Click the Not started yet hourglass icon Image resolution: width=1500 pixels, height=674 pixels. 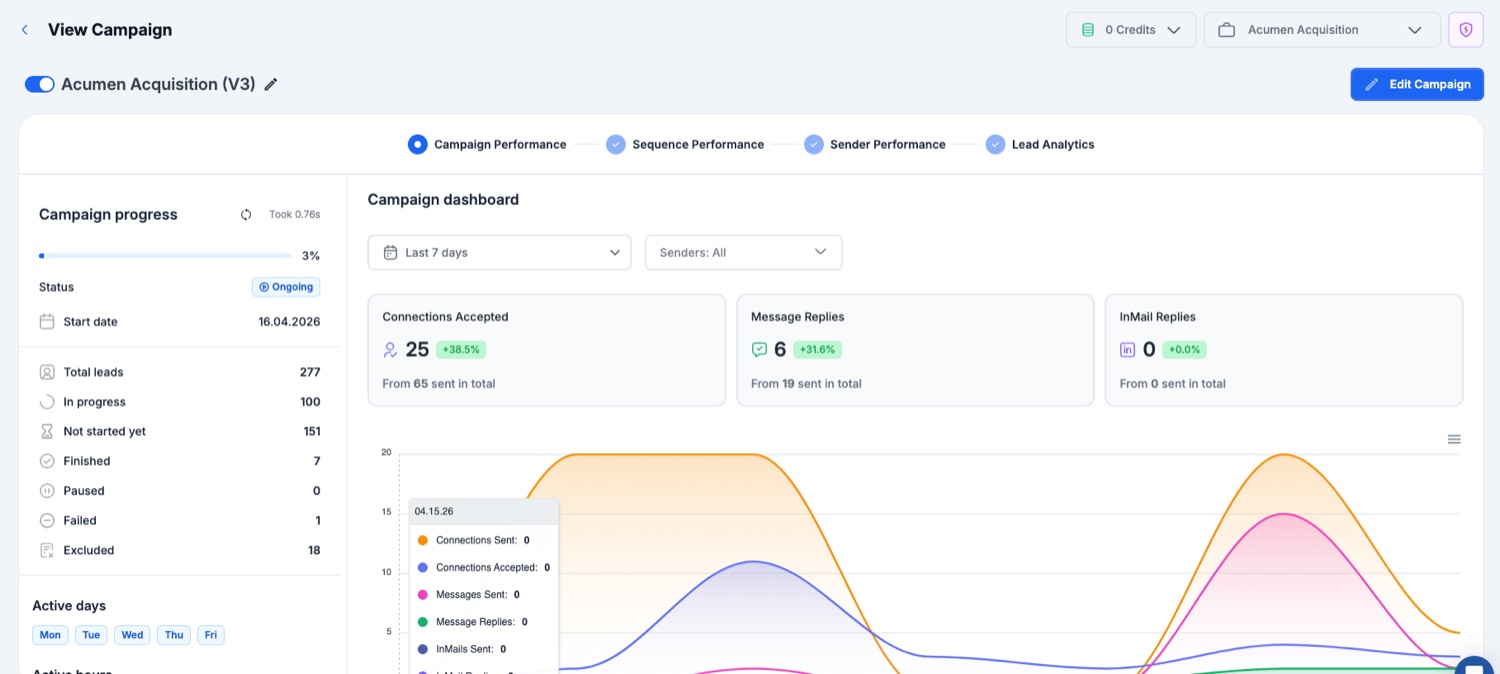click(x=47, y=432)
